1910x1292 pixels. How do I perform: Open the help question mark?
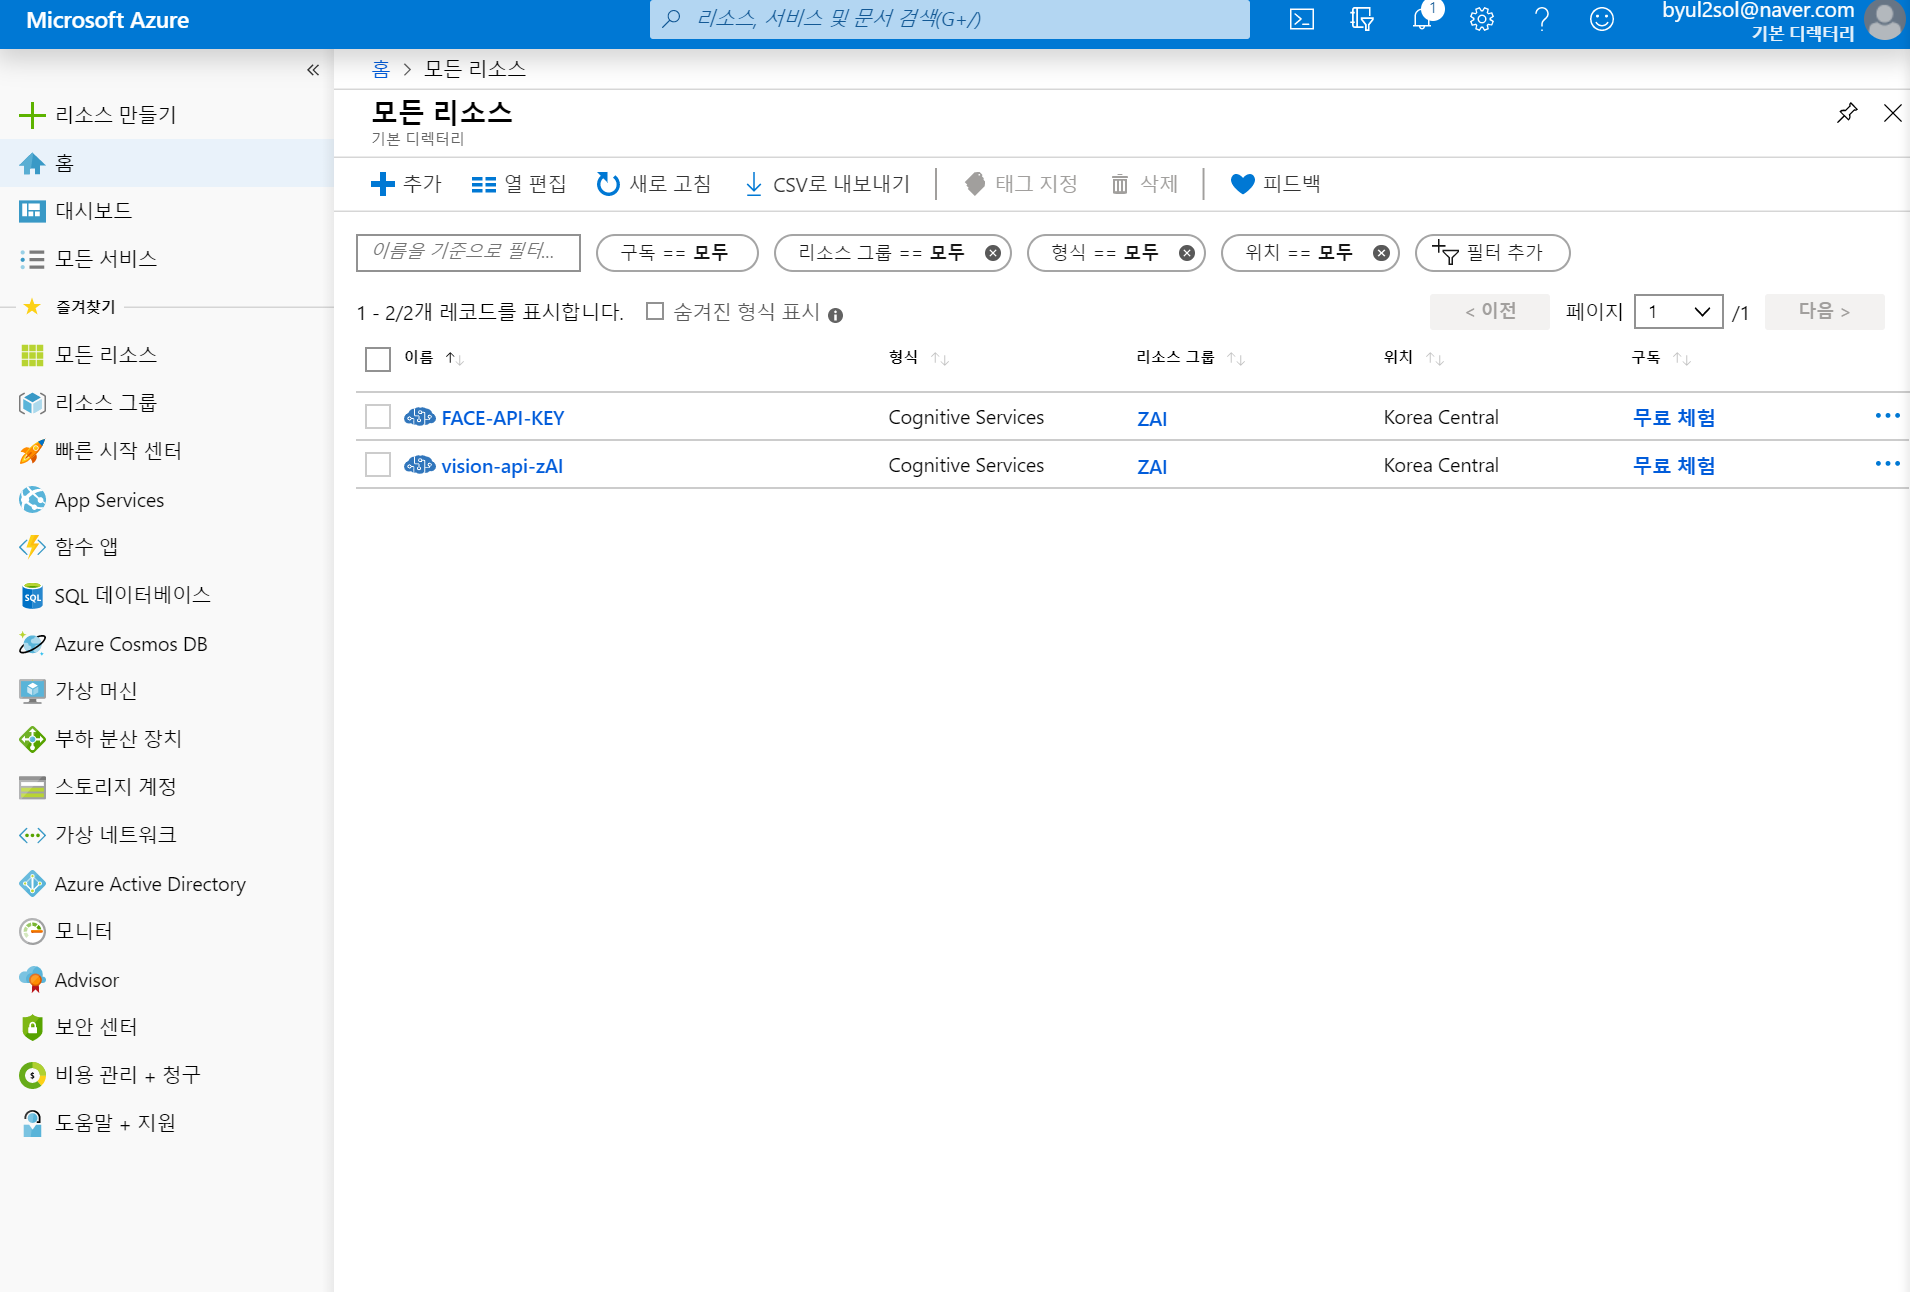click(1542, 19)
